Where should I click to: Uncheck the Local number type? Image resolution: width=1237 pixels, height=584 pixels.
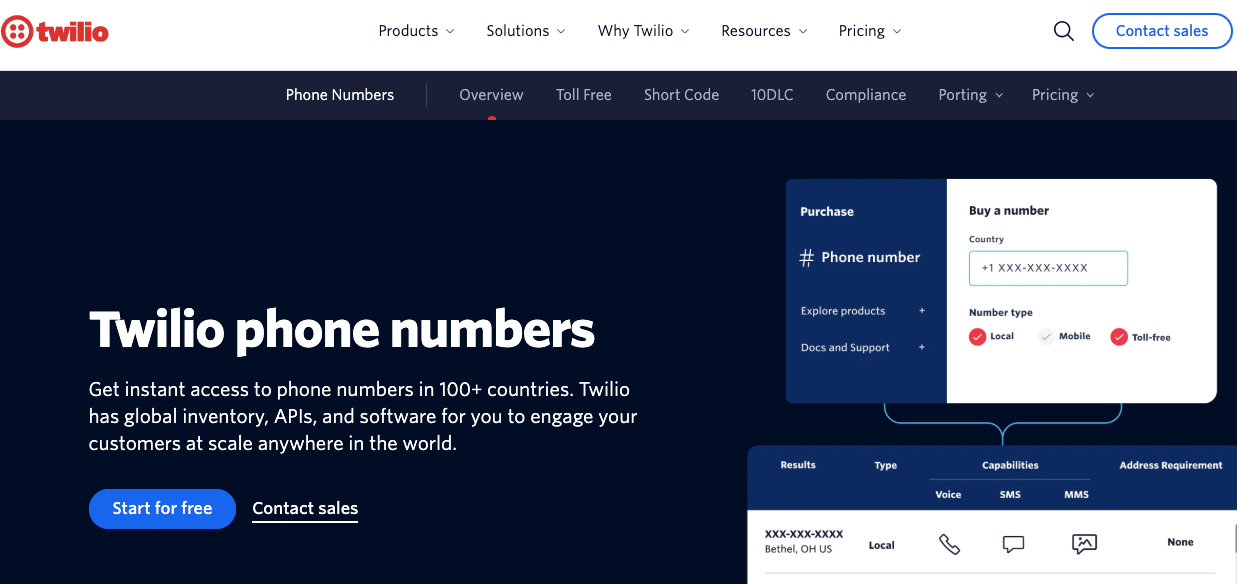(977, 337)
